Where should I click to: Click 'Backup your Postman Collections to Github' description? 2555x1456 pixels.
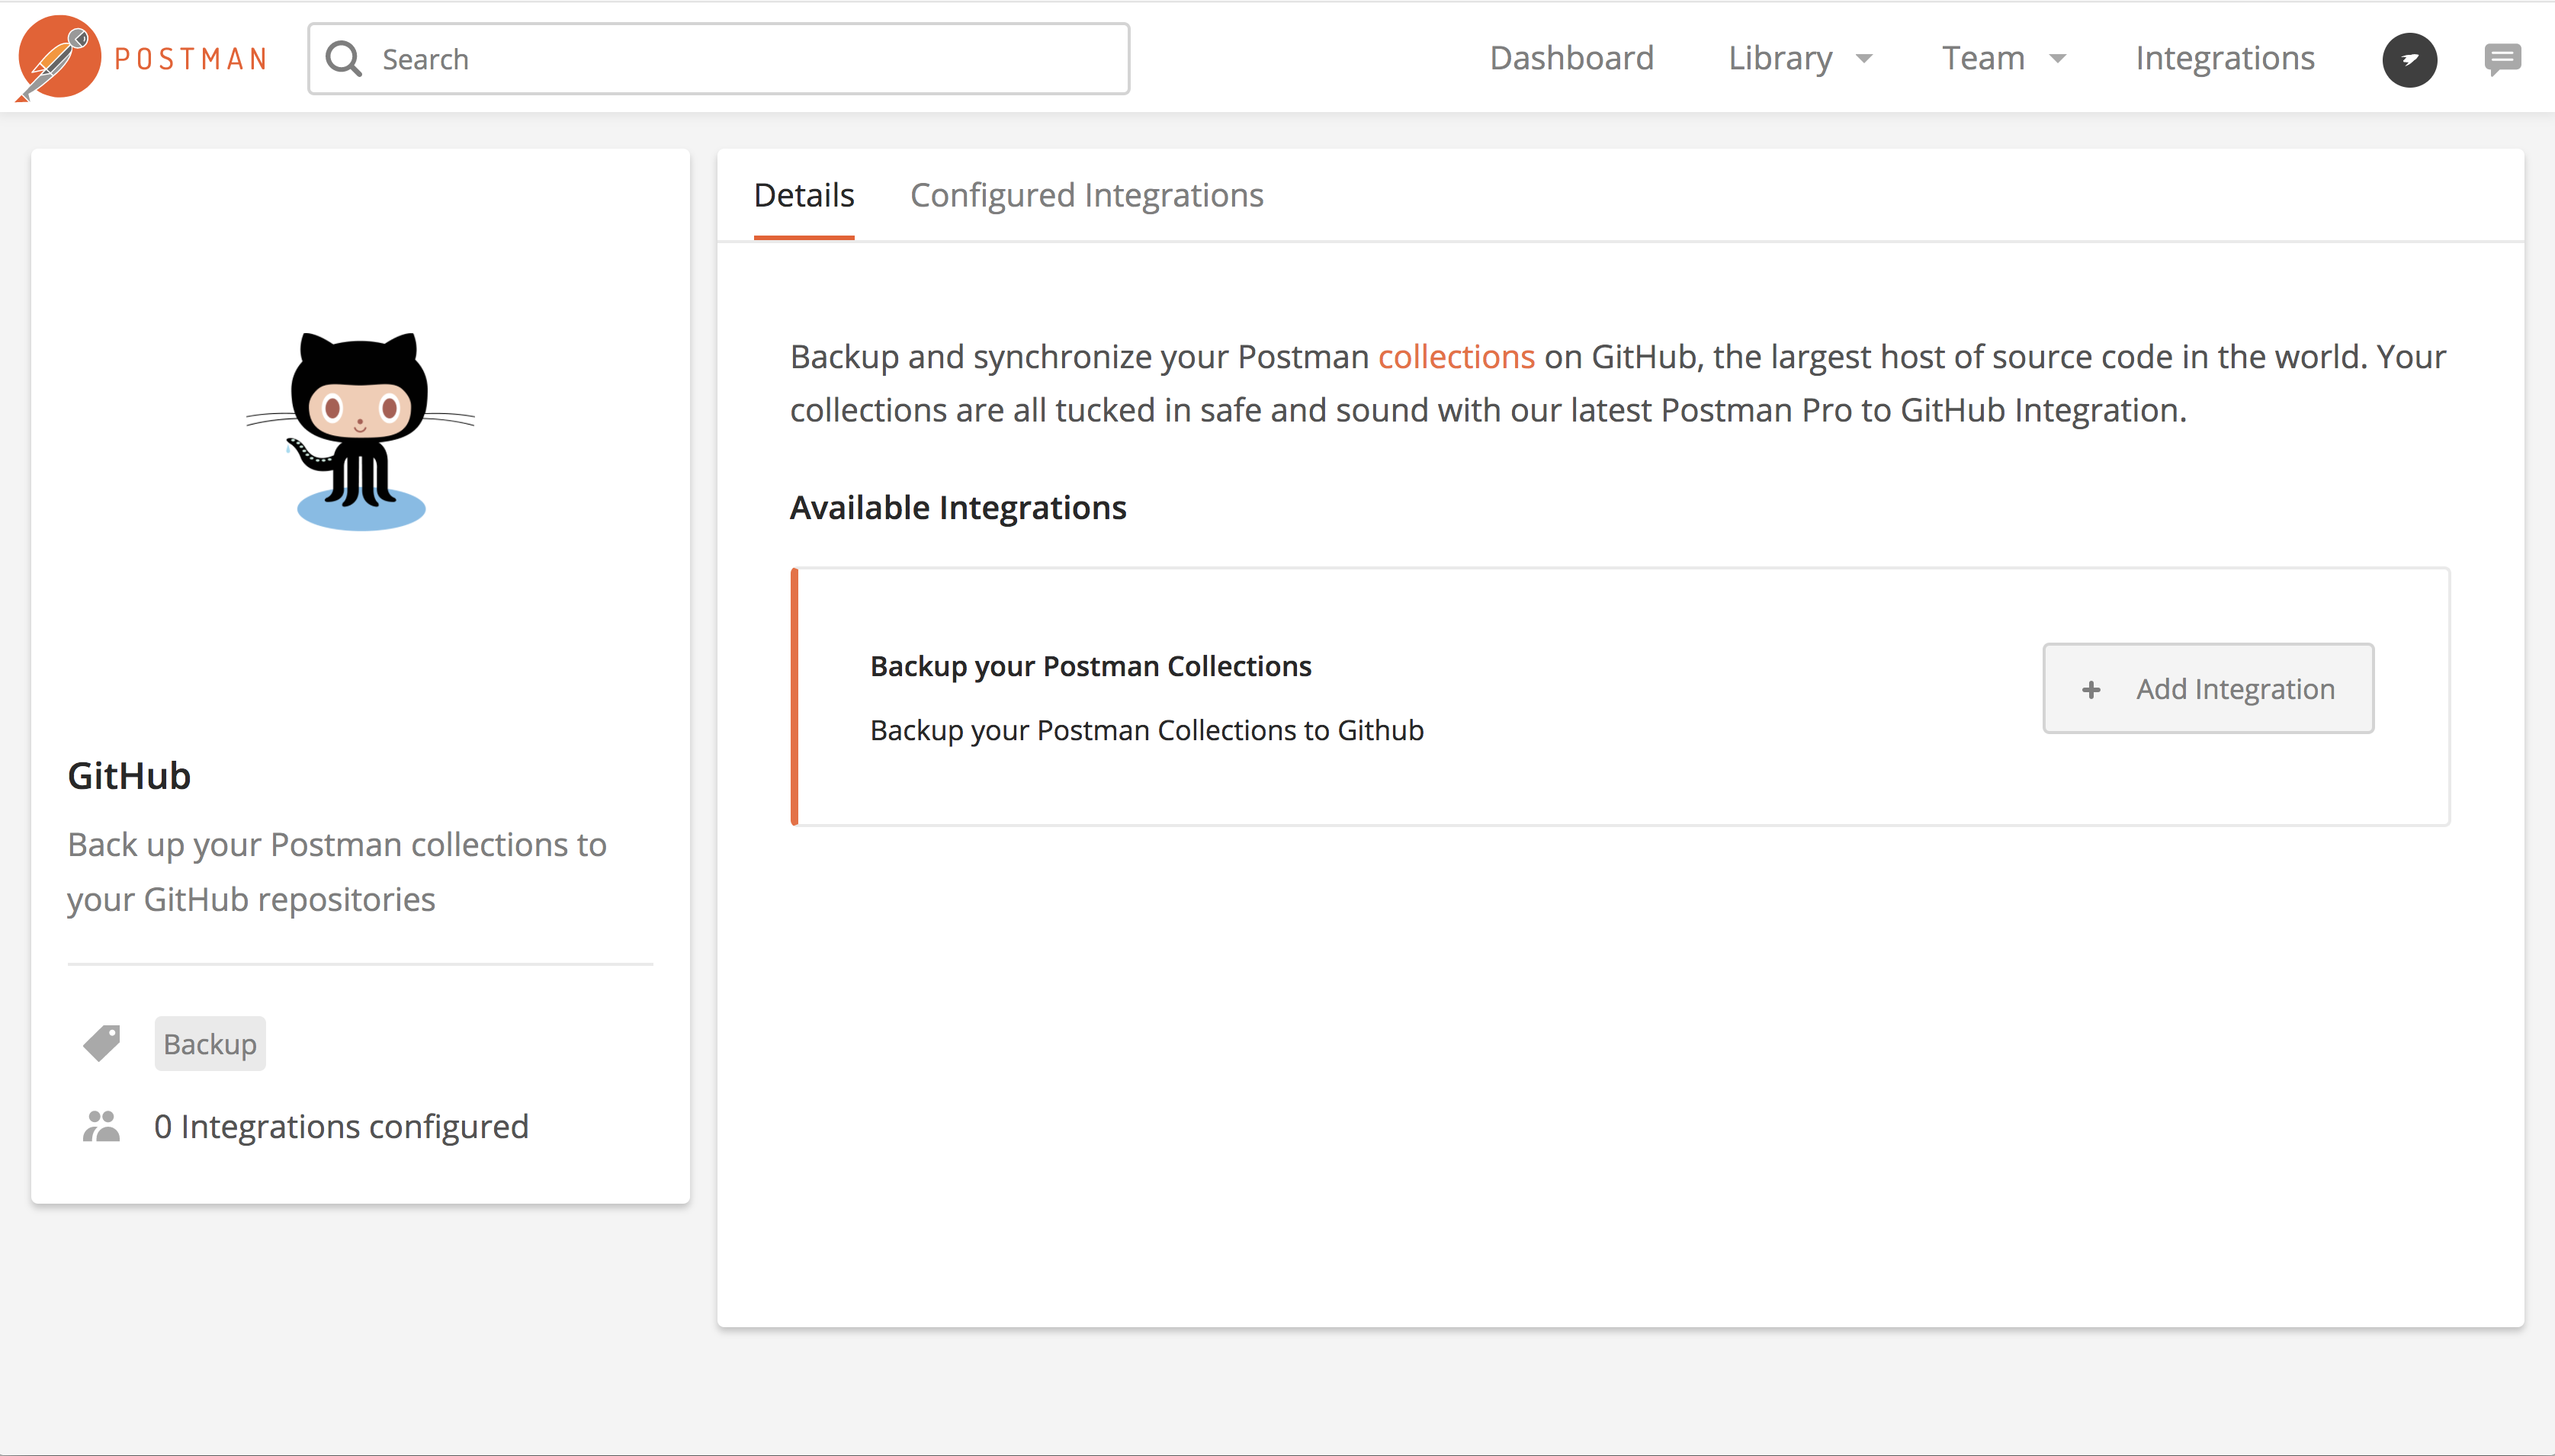coord(1146,730)
